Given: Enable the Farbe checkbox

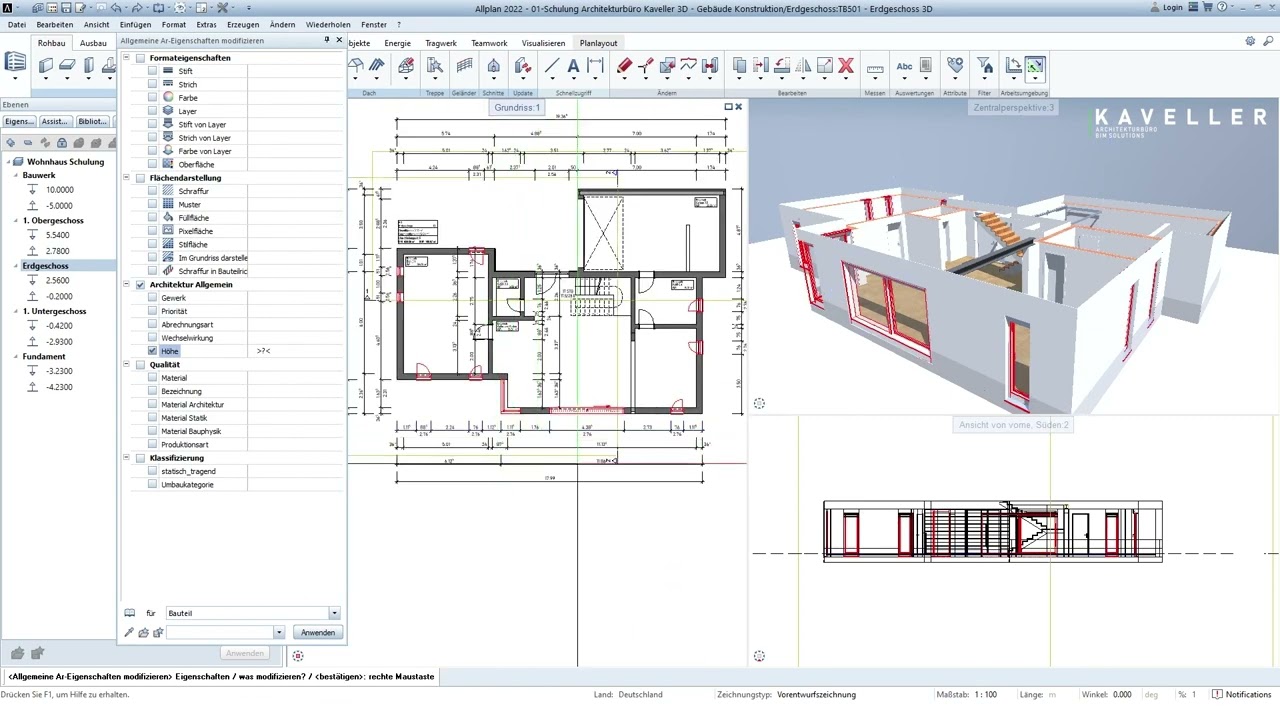Looking at the screenshot, I should [x=153, y=98].
